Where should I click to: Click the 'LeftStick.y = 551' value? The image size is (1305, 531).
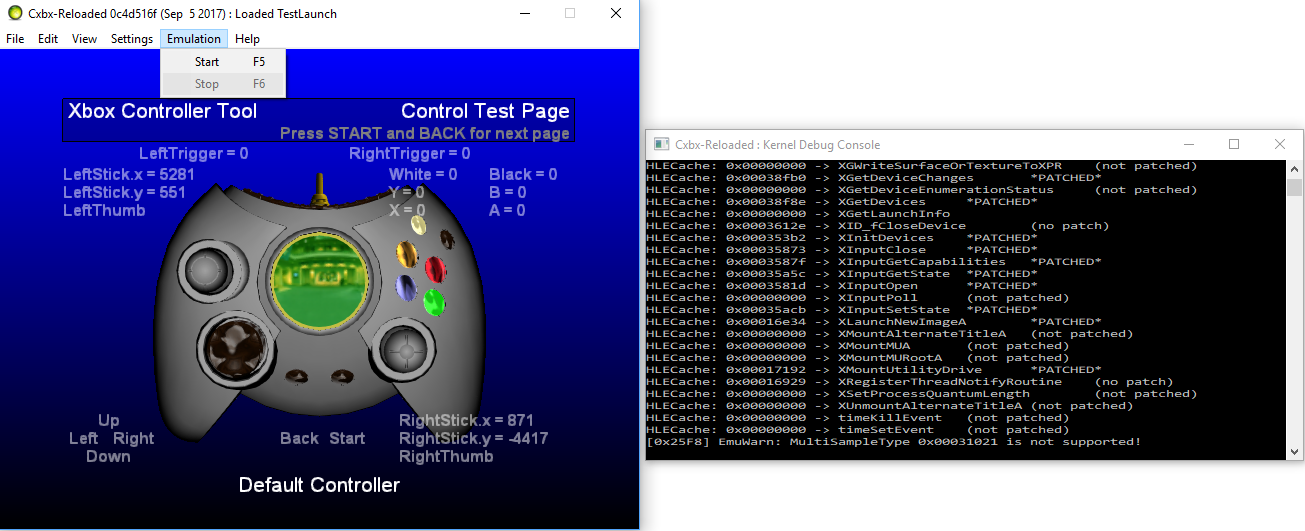124,192
